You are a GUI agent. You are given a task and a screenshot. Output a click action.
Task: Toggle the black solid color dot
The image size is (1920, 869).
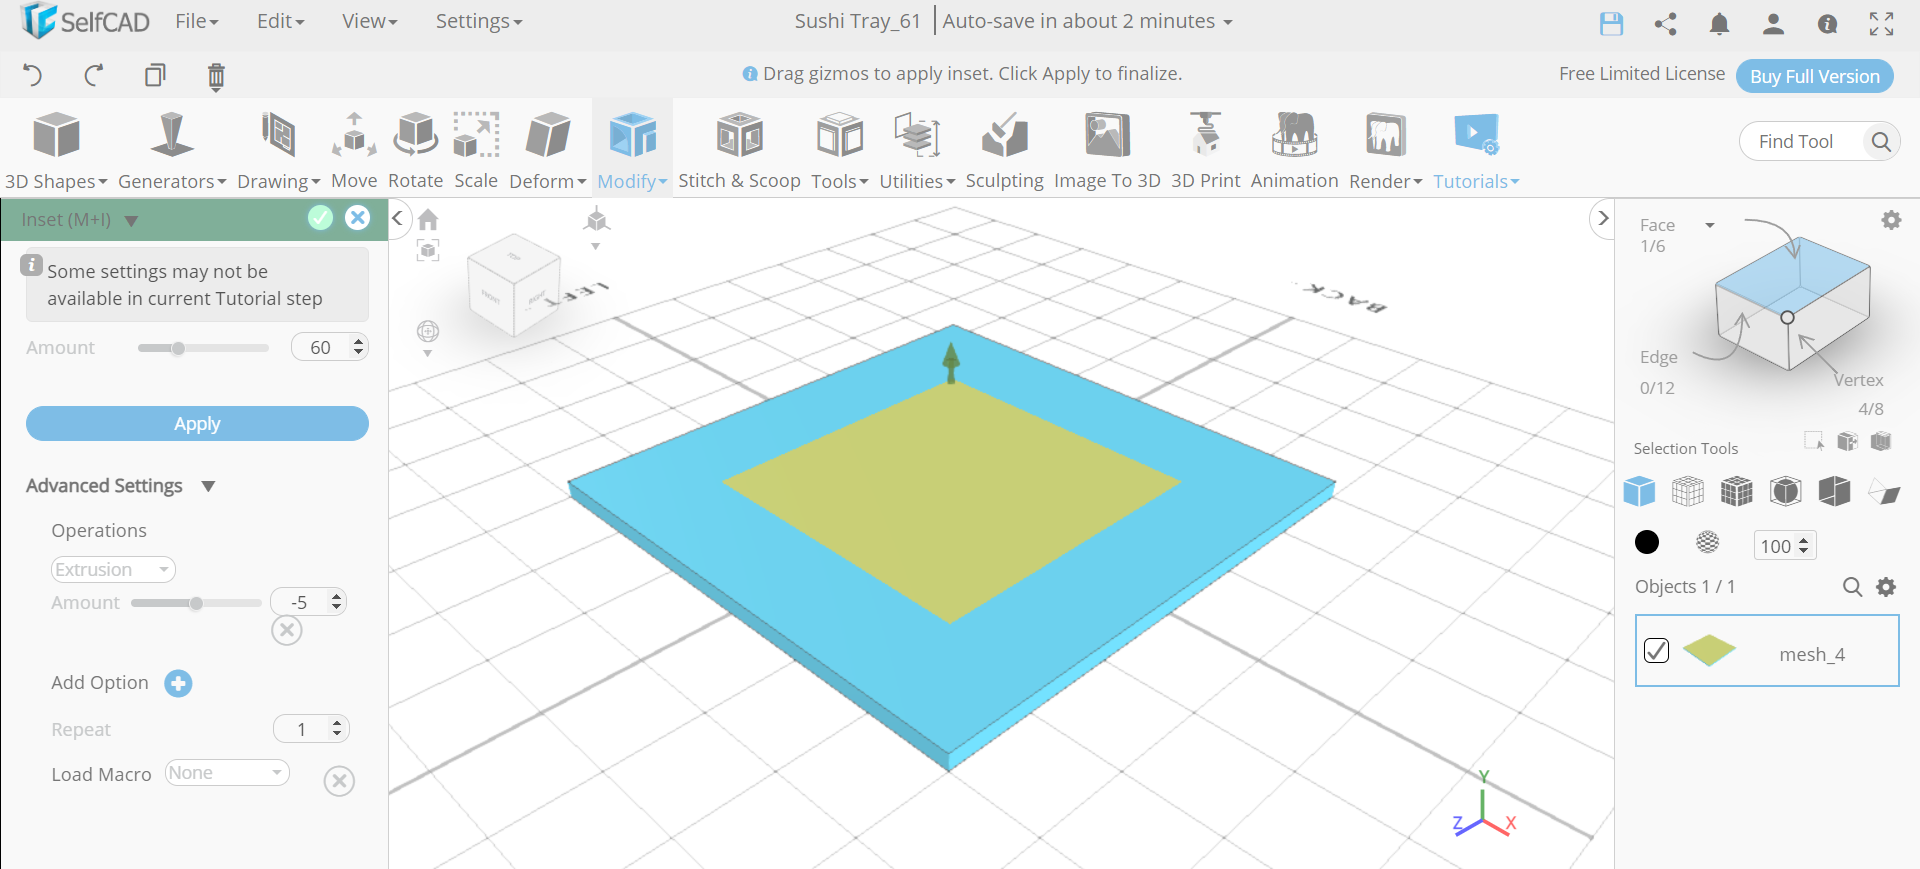pyautogui.click(x=1647, y=542)
